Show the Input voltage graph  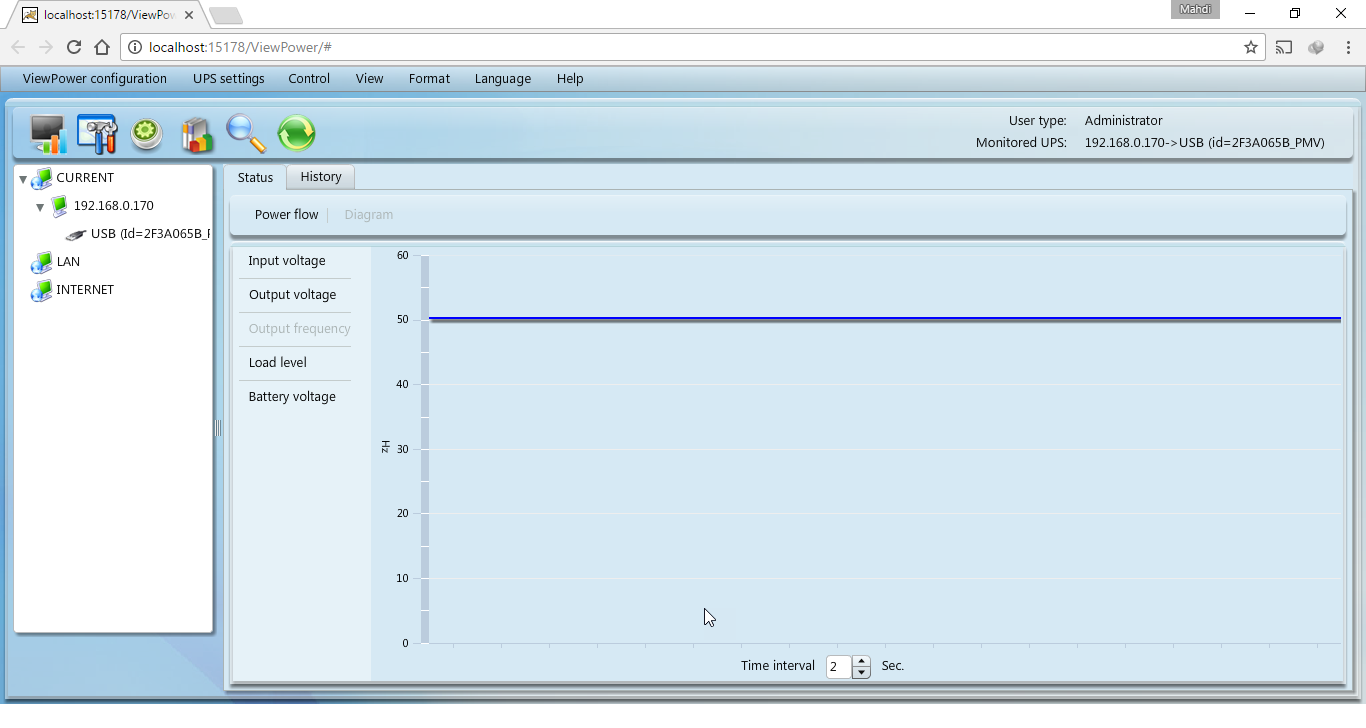tap(287, 261)
